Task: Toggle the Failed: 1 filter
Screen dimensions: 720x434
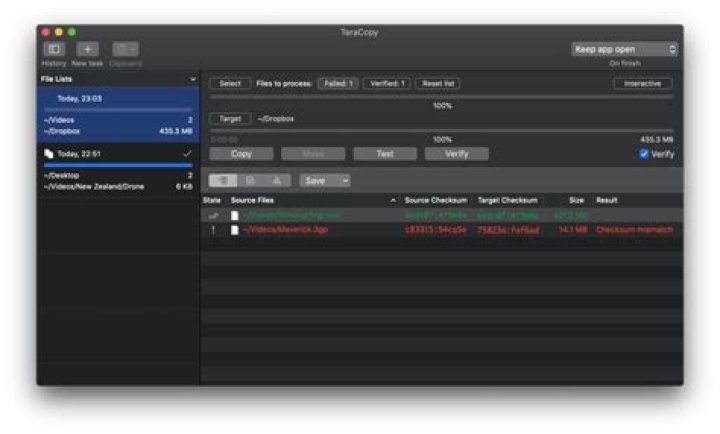Action: [338, 84]
